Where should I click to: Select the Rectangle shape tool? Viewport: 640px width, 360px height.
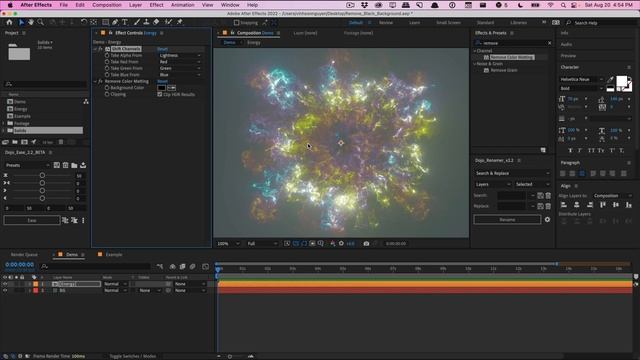coord(105,22)
